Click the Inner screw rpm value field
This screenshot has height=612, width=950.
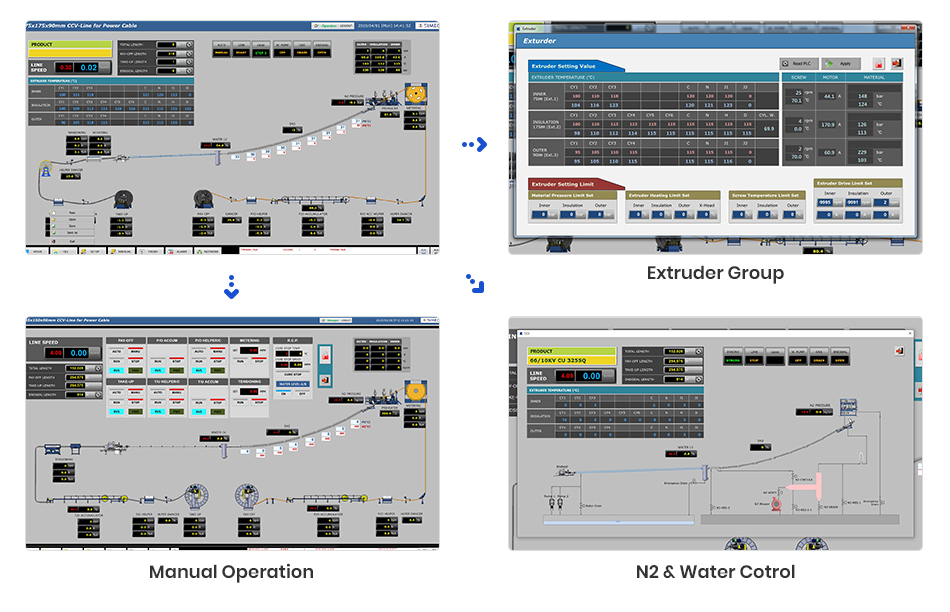[x=796, y=92]
